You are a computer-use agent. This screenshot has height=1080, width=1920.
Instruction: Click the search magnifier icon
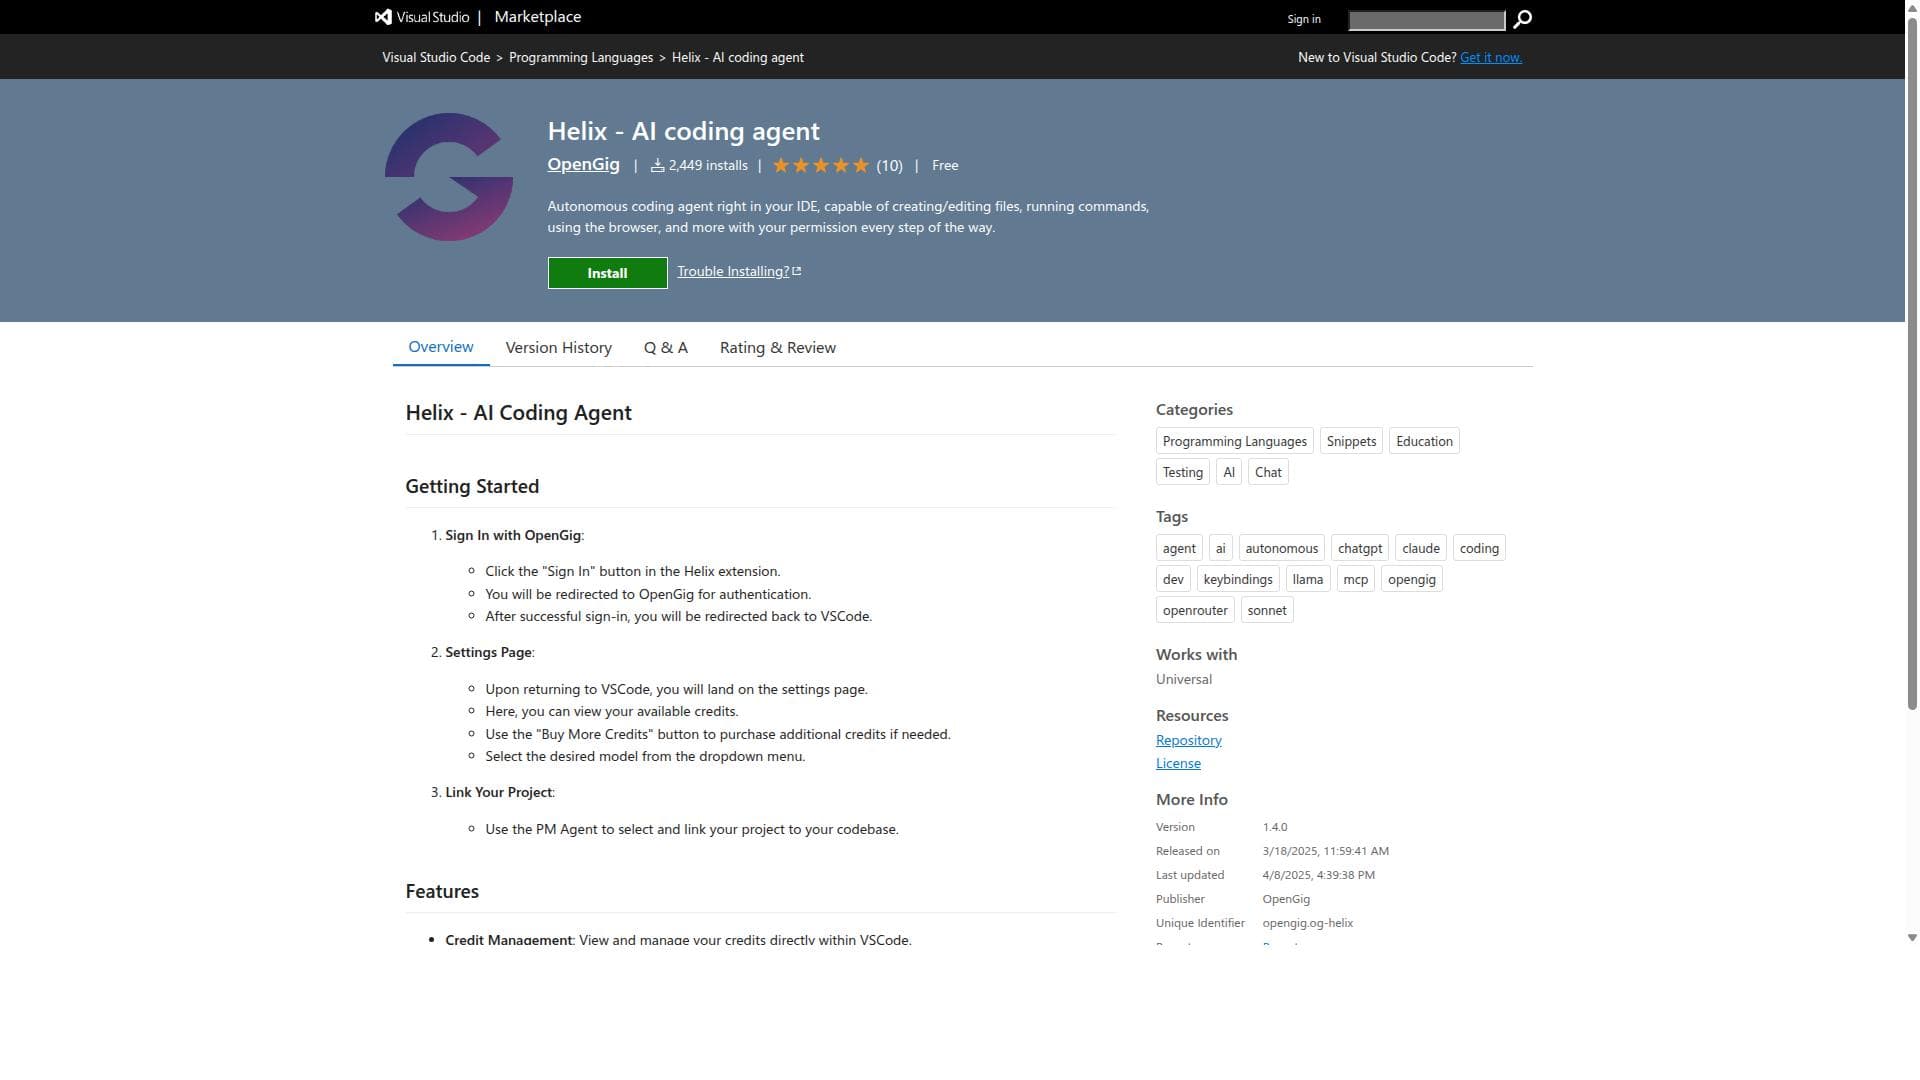[x=1522, y=19]
